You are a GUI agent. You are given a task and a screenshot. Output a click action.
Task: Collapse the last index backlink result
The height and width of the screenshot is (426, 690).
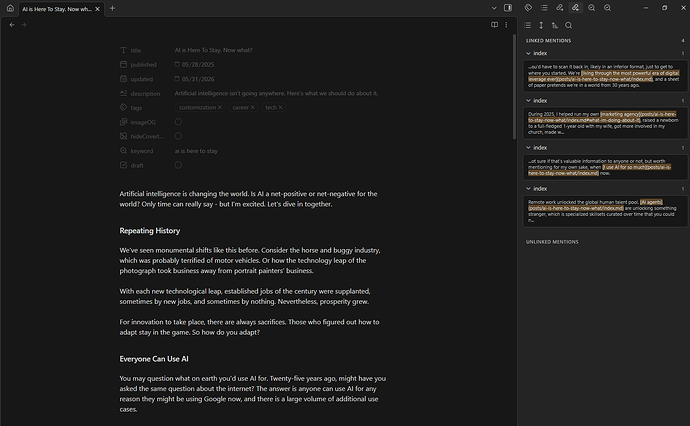pyautogui.click(x=529, y=189)
